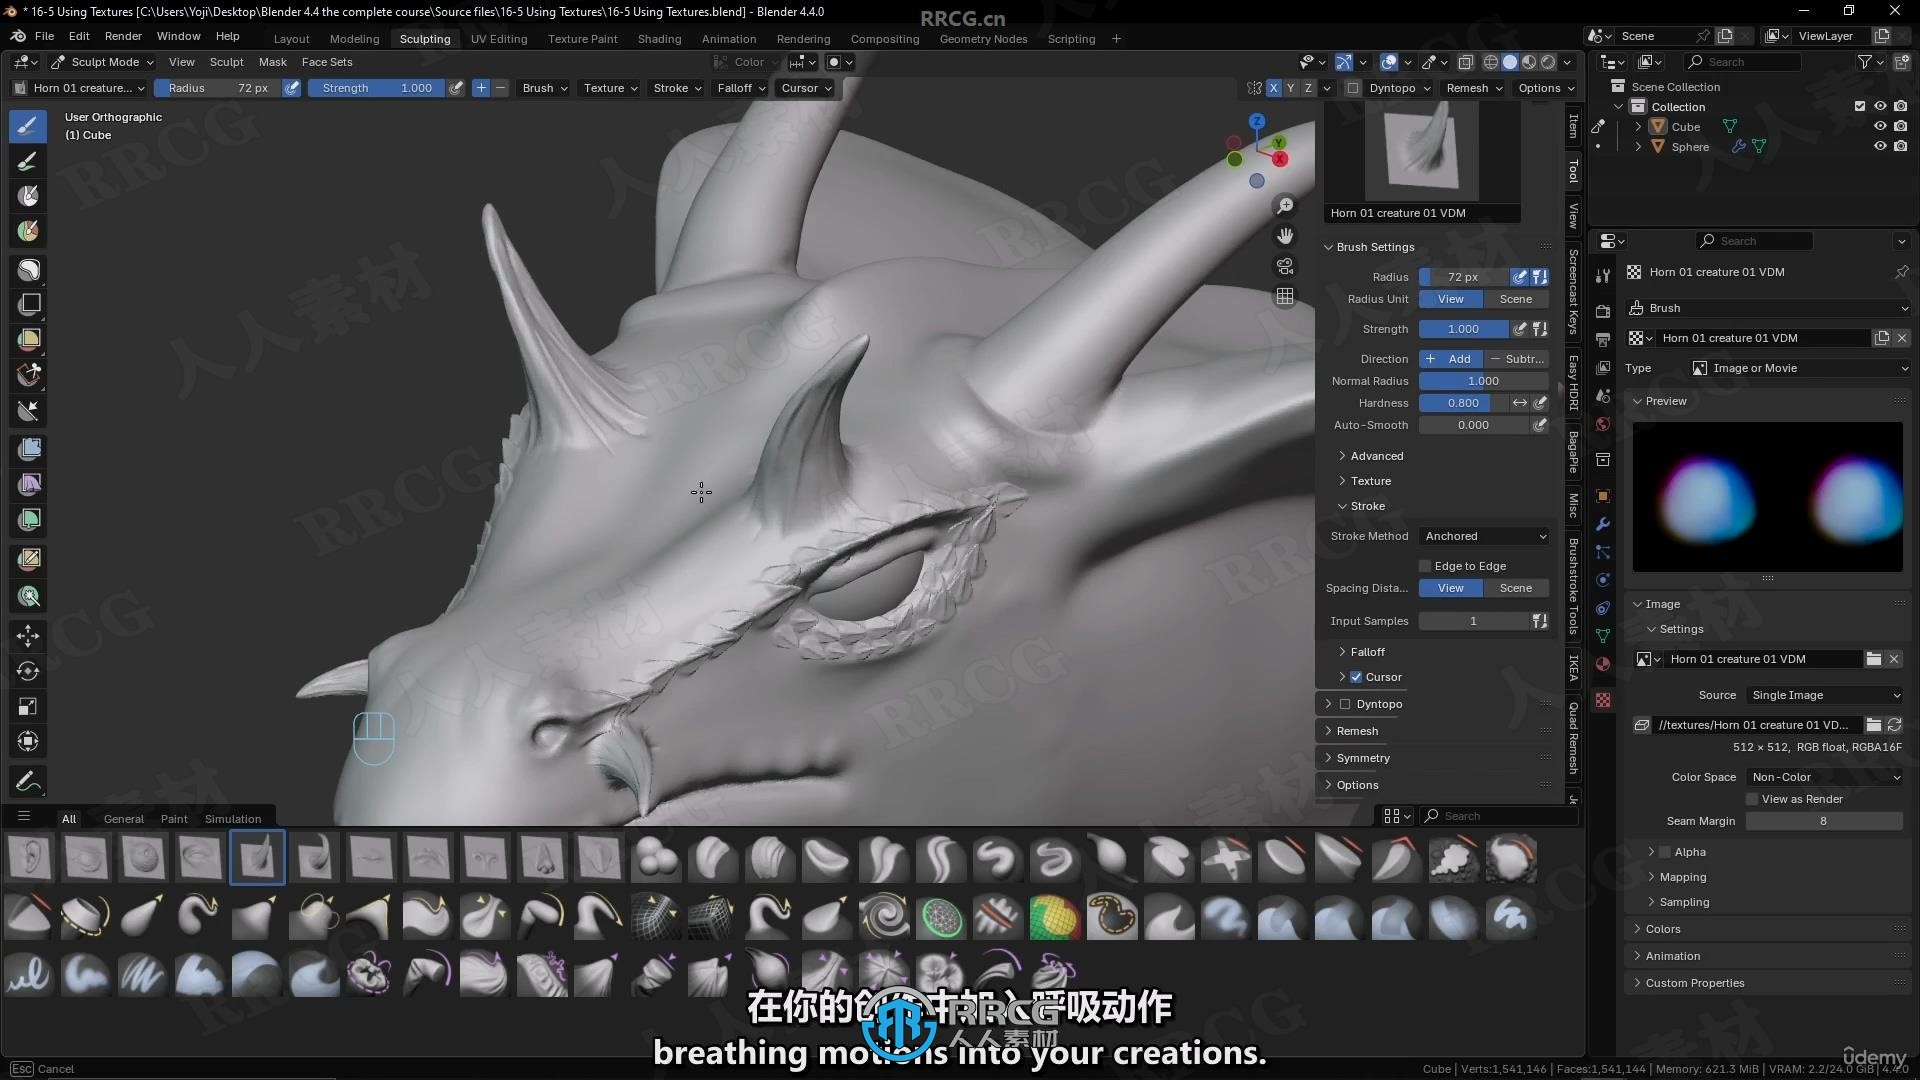Select the spiral brush asset
Viewport: 1920px width, 1080px height.
click(x=884, y=915)
